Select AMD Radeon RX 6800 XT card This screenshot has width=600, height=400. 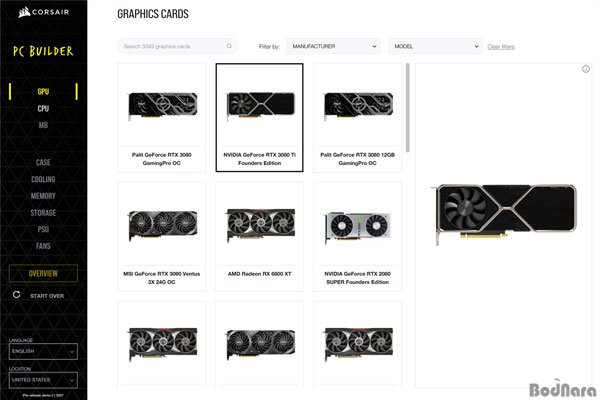click(x=259, y=237)
